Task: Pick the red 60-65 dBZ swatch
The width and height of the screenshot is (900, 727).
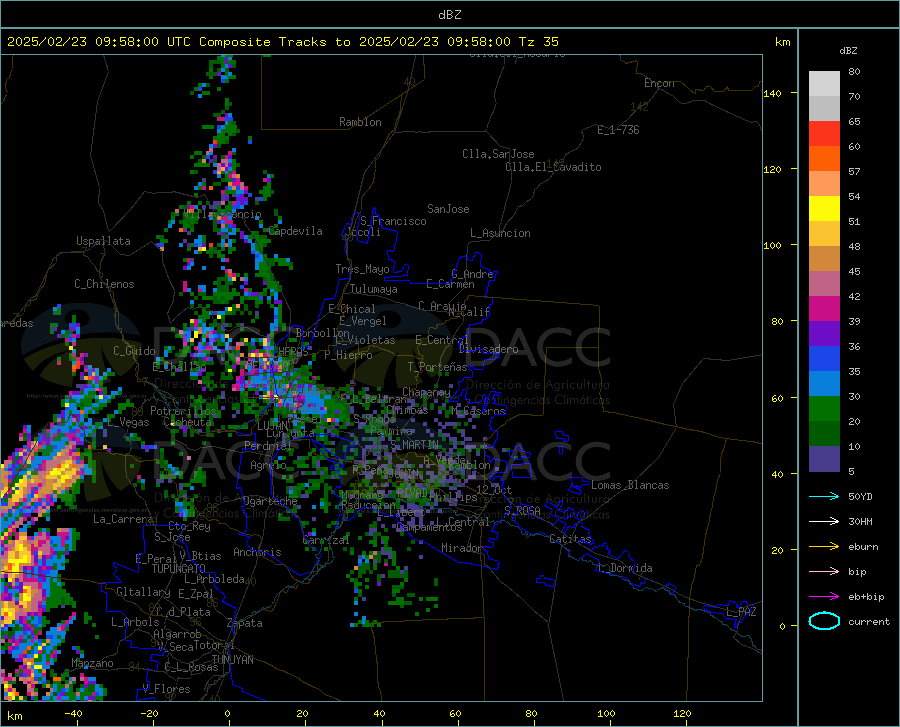Action: [x=824, y=134]
